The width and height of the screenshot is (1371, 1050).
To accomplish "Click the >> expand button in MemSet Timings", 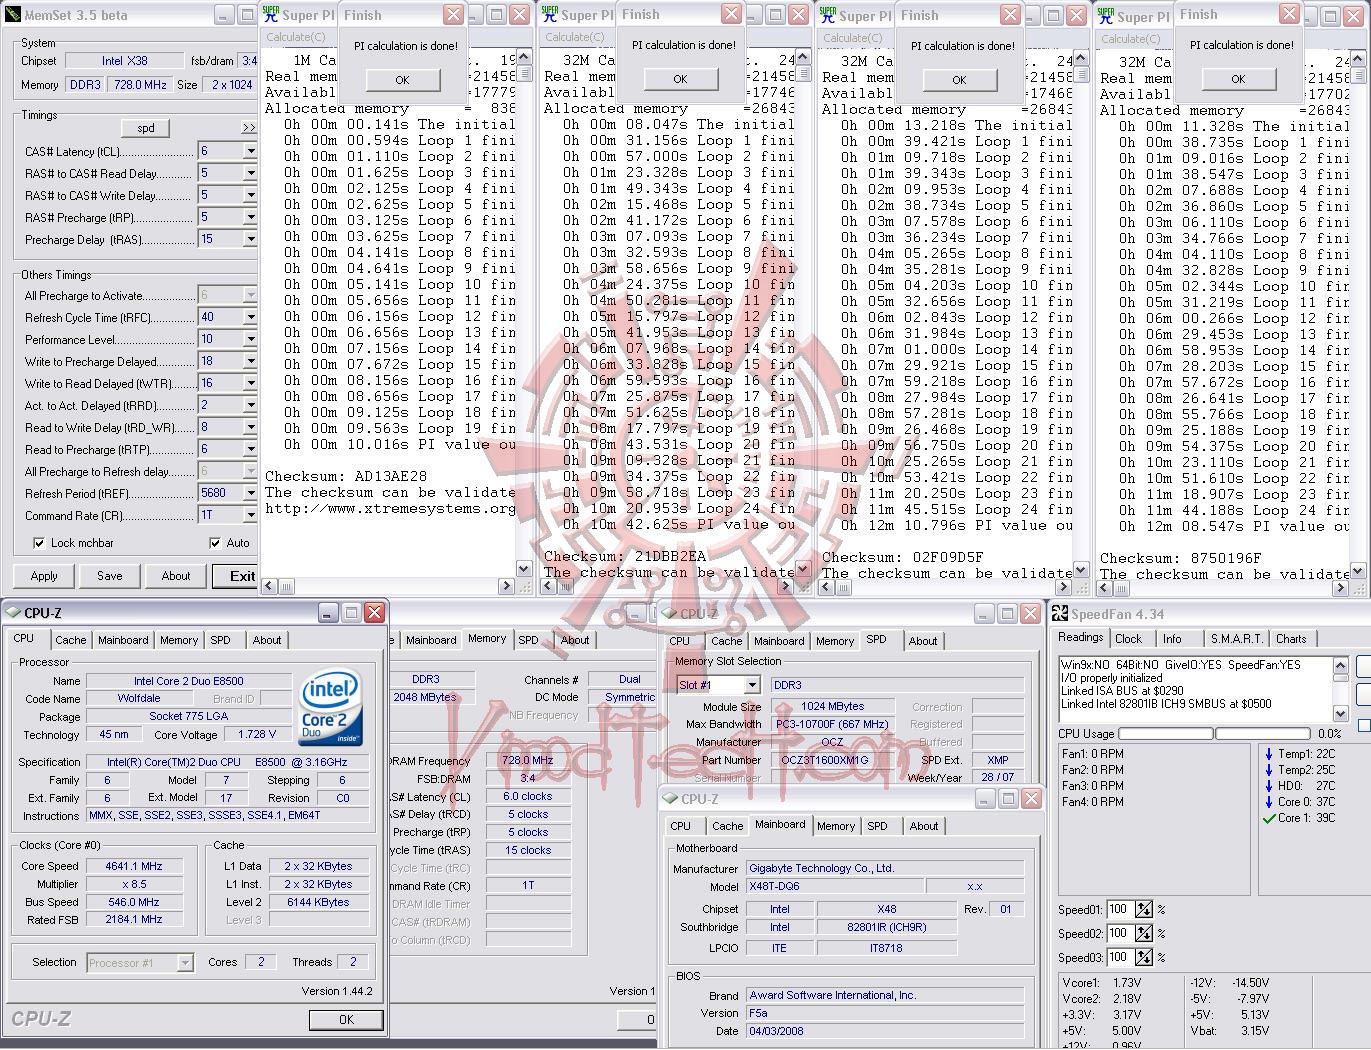I will [248, 128].
